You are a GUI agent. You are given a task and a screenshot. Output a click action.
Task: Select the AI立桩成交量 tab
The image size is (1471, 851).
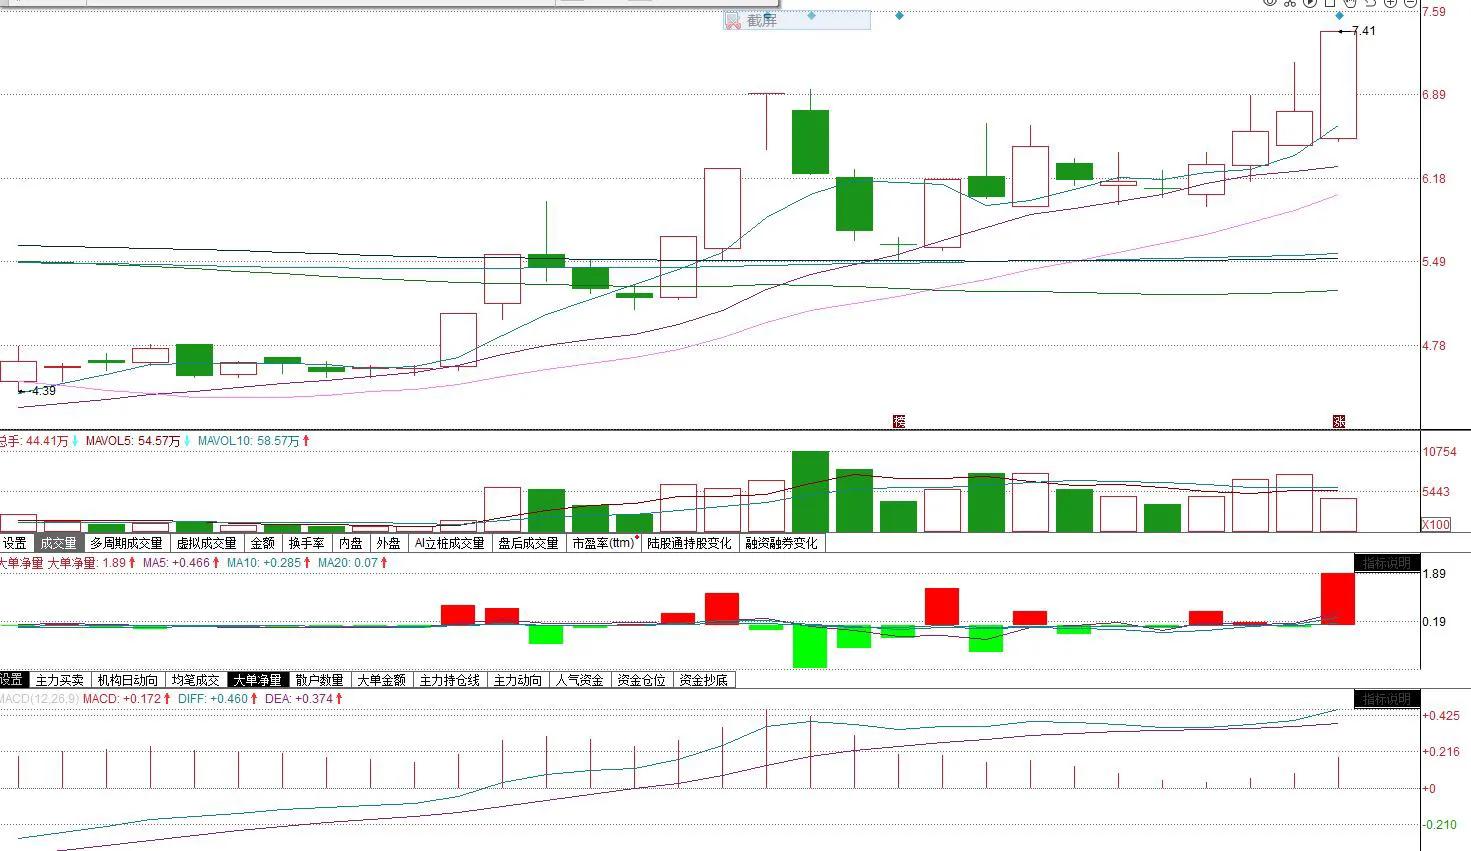click(450, 544)
